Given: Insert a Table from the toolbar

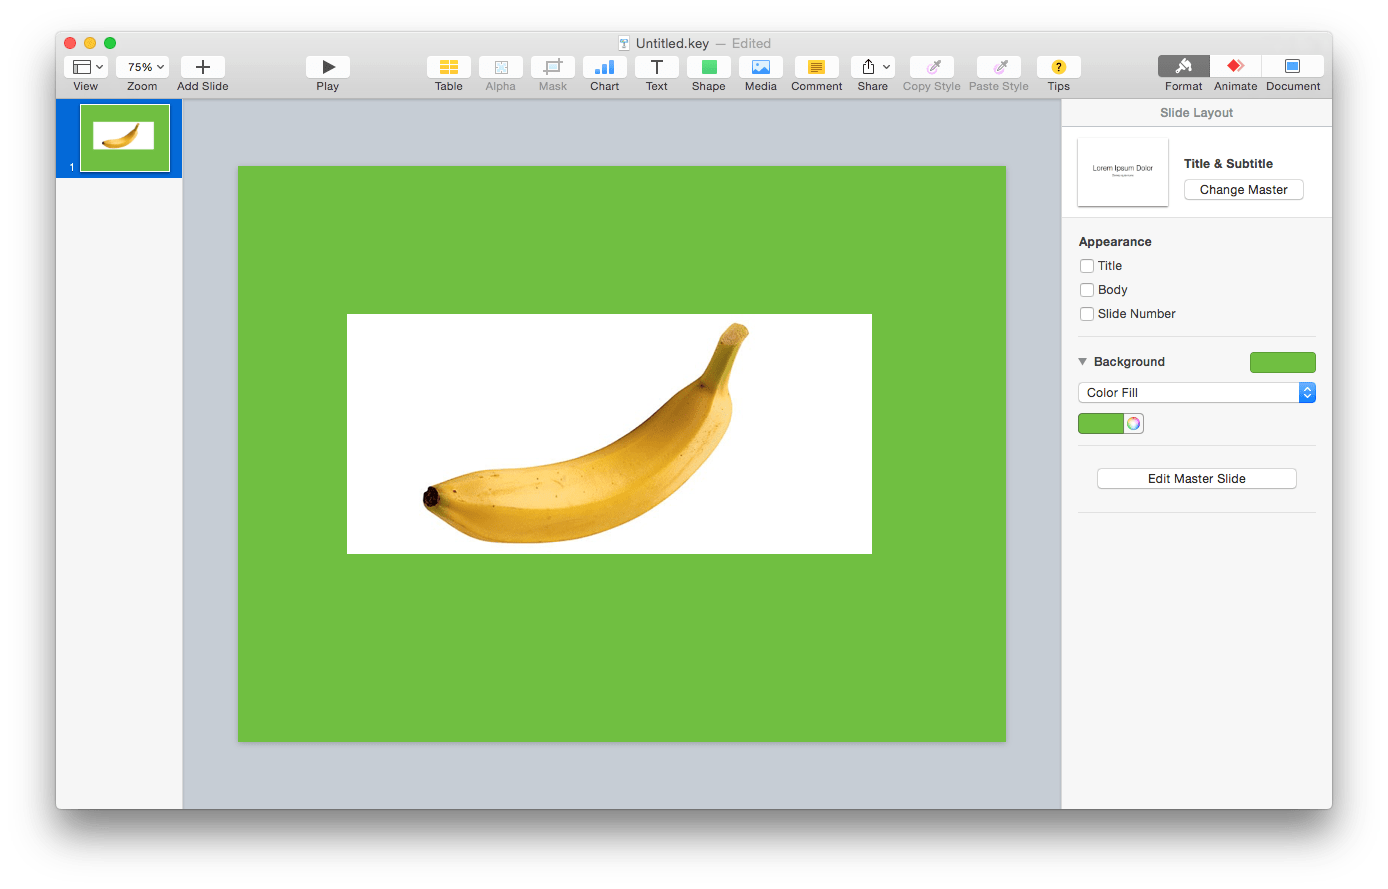Looking at the screenshot, I should [448, 67].
